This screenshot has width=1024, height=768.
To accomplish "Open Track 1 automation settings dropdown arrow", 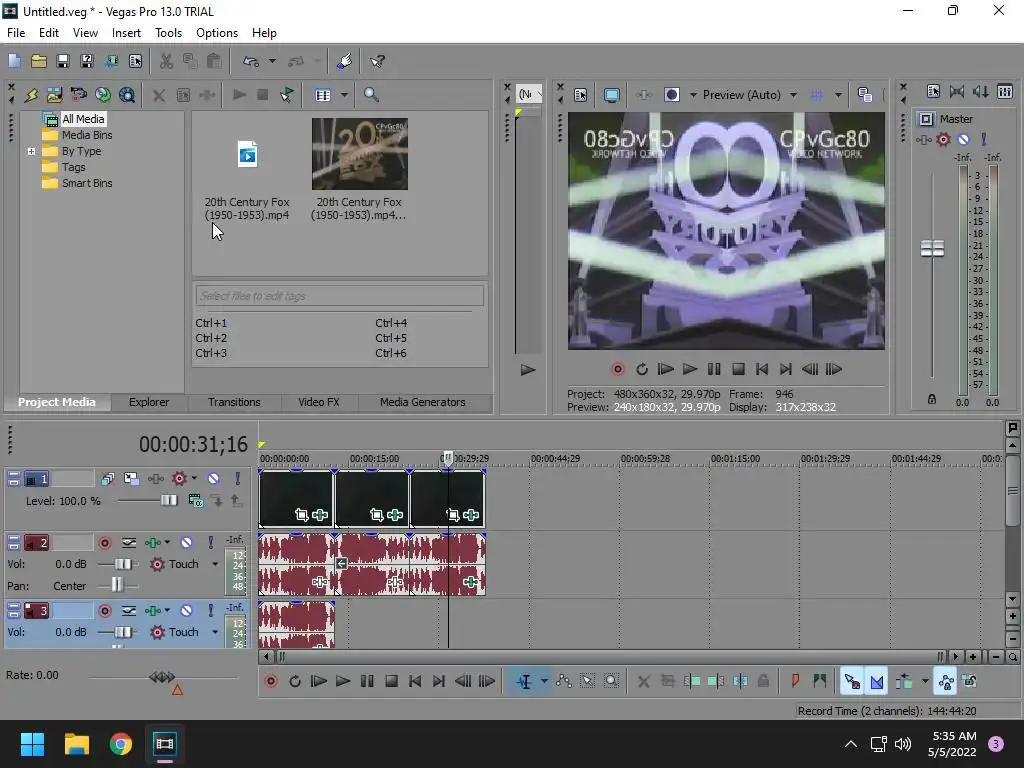I will point(194,479).
